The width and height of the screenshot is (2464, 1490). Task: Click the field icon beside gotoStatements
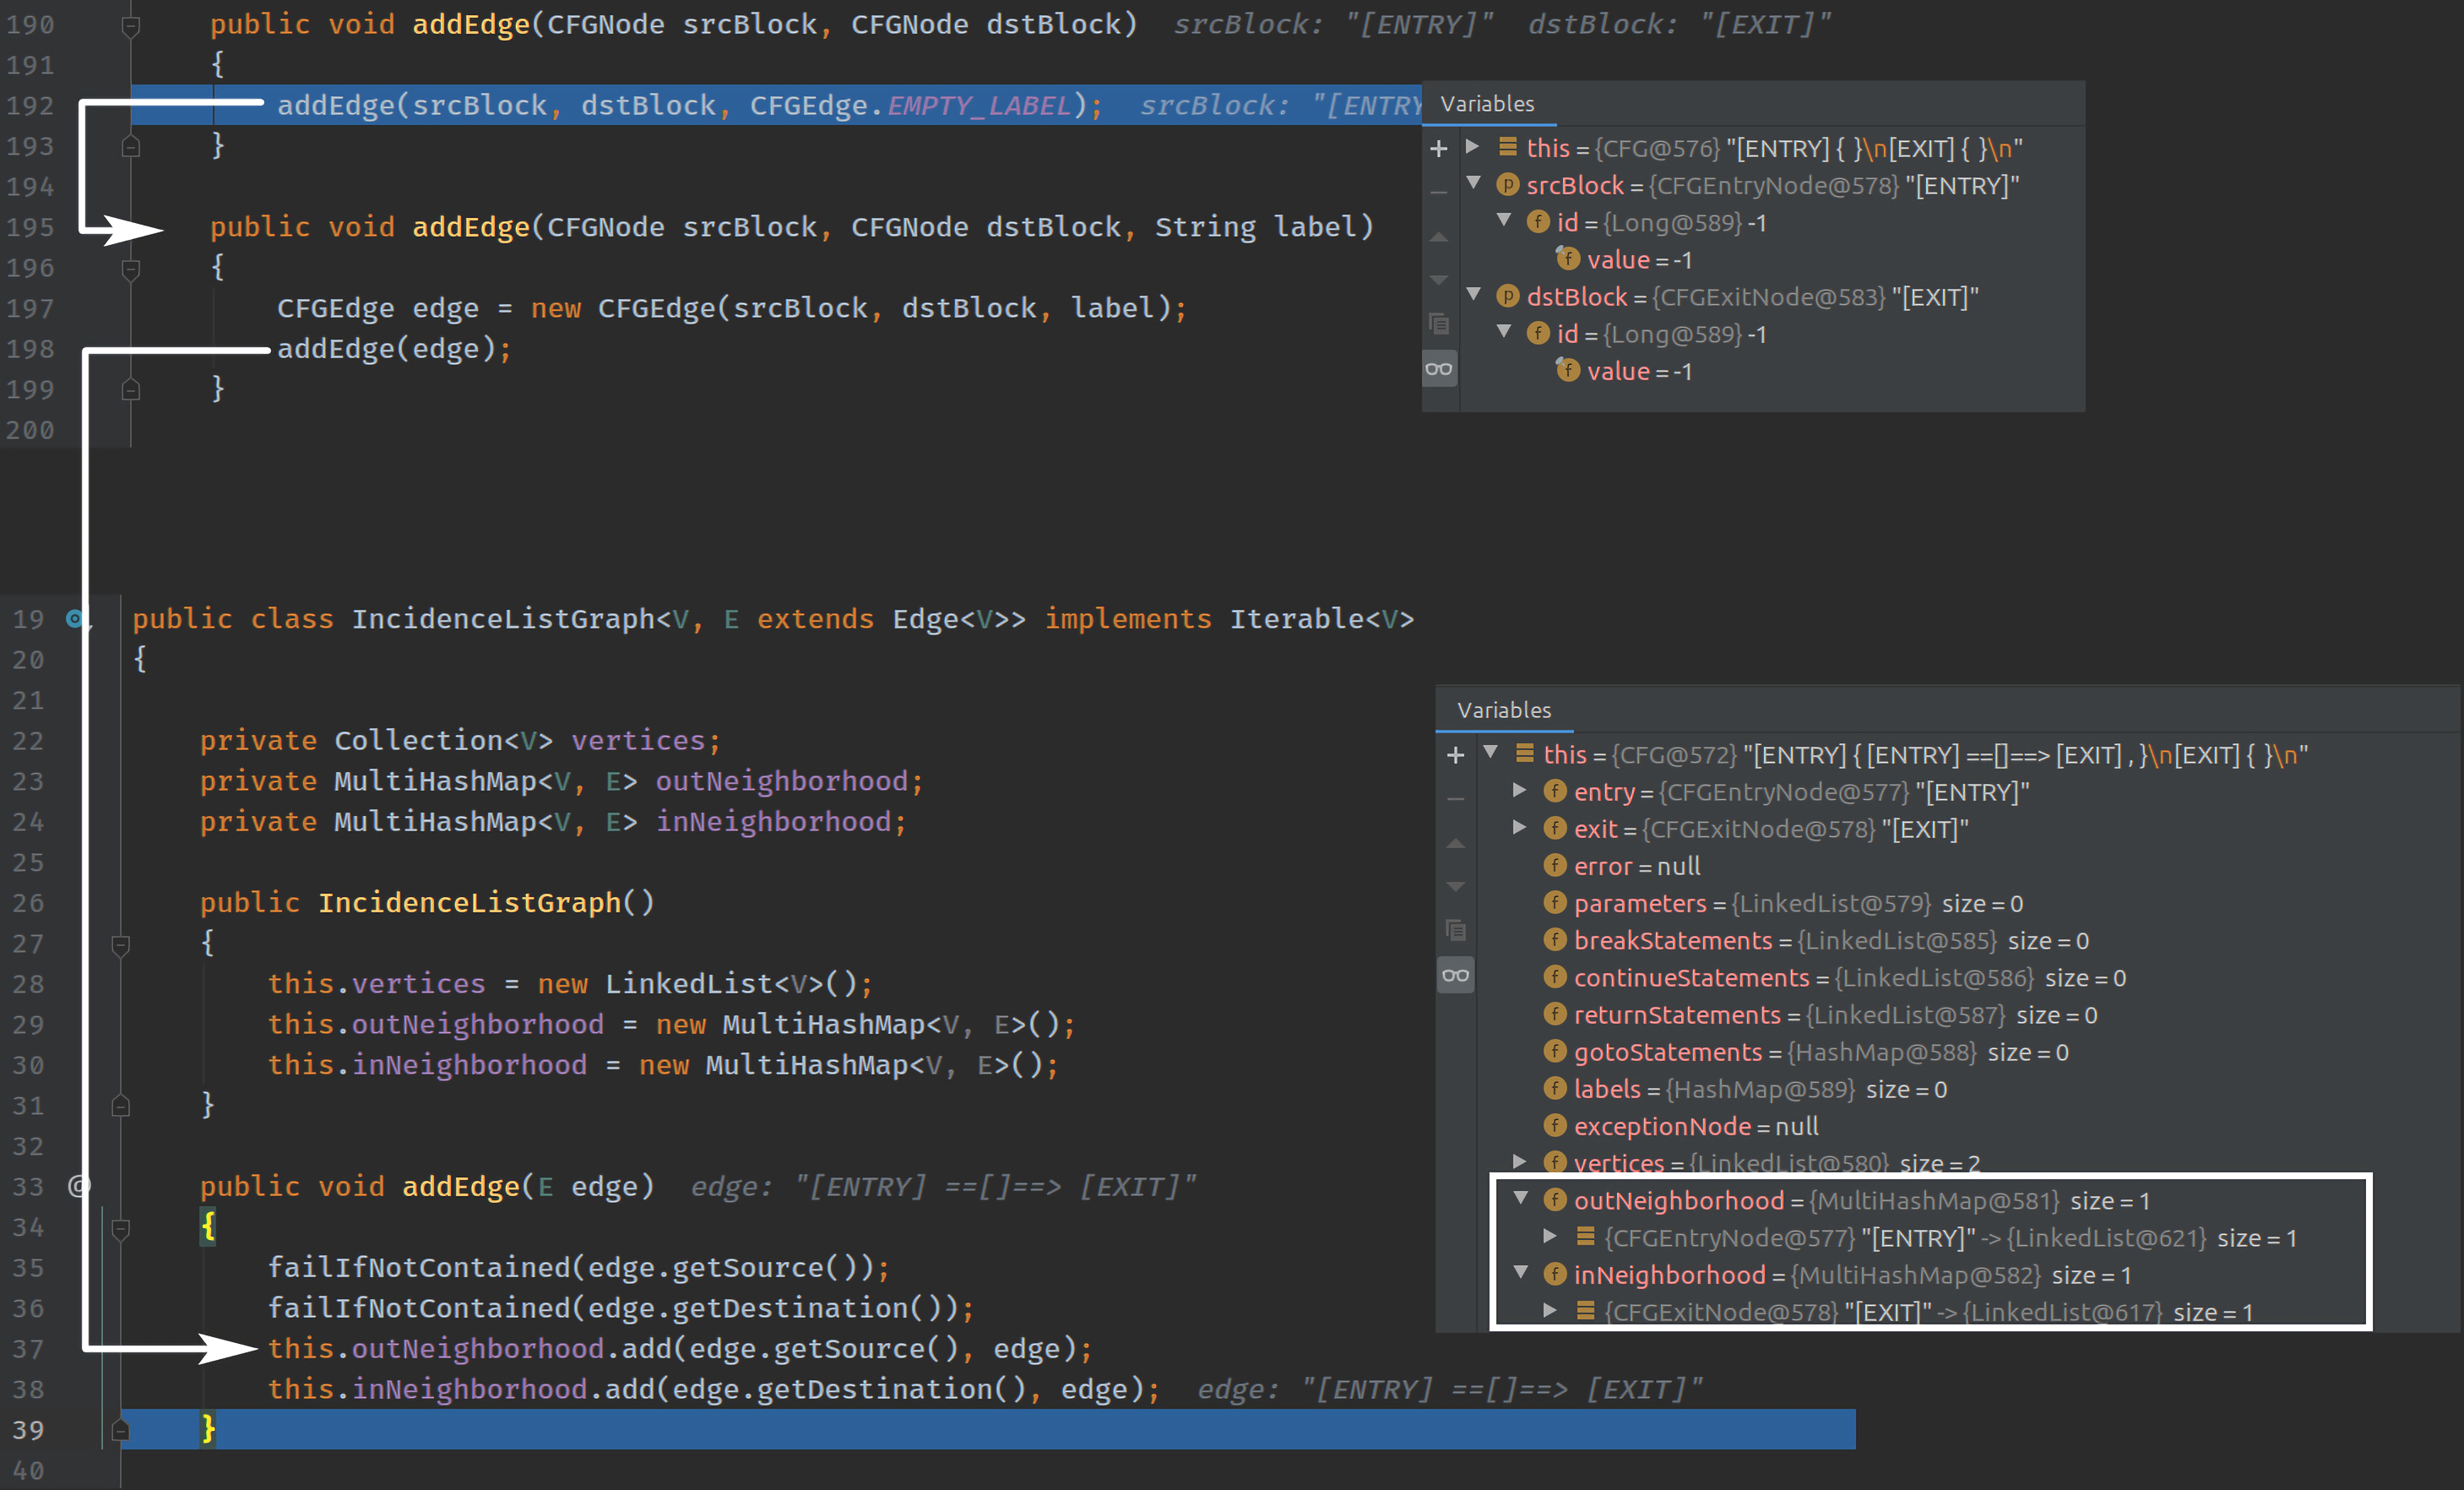coord(1555,1051)
